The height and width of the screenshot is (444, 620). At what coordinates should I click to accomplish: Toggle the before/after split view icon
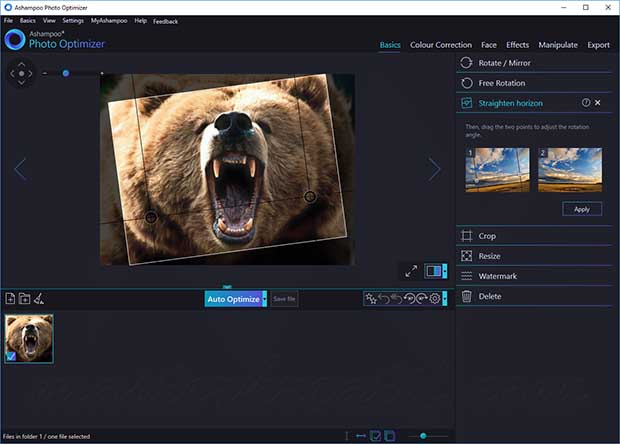click(x=433, y=271)
